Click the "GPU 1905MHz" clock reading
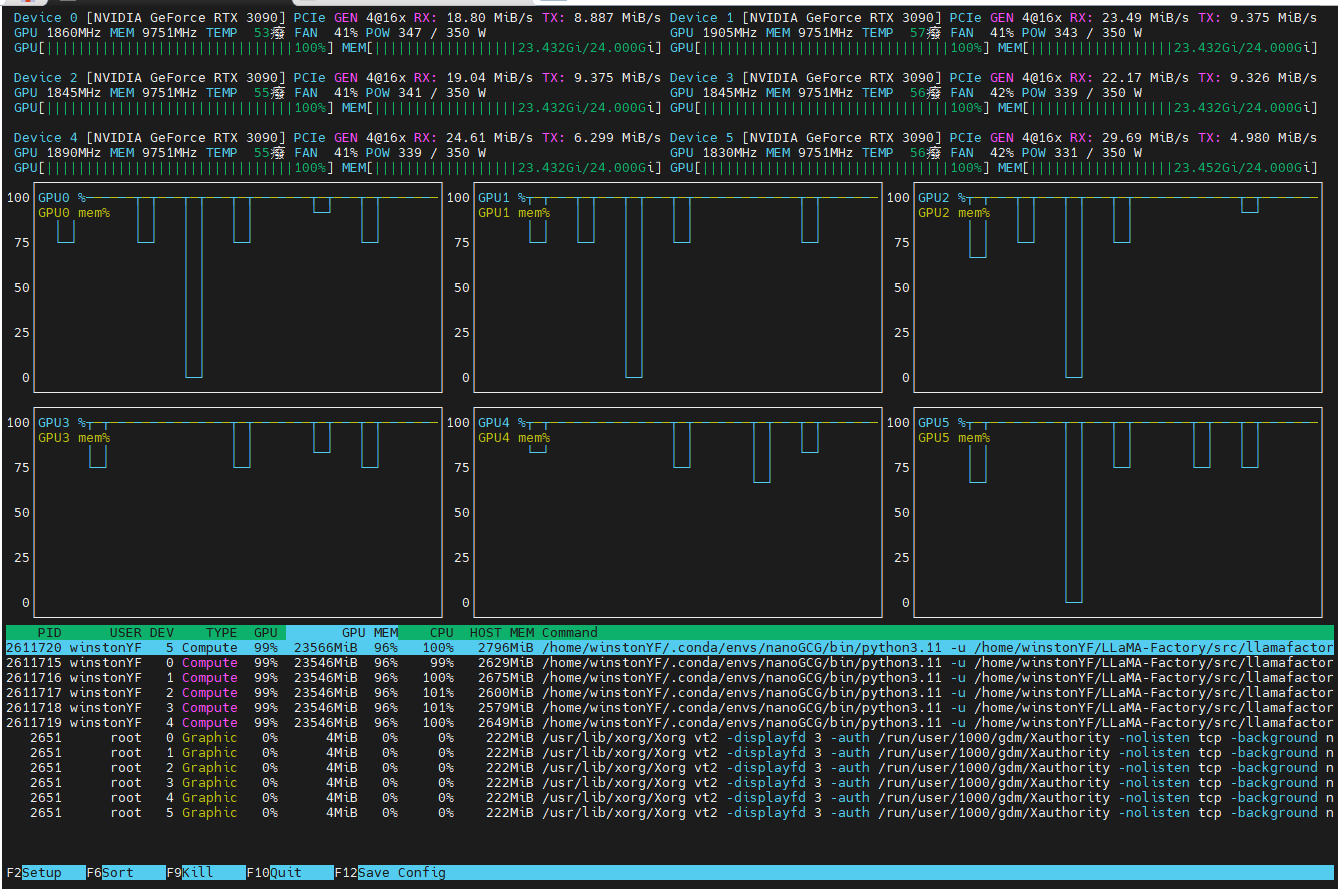Screen dimensions: 1338x889 coord(714,33)
